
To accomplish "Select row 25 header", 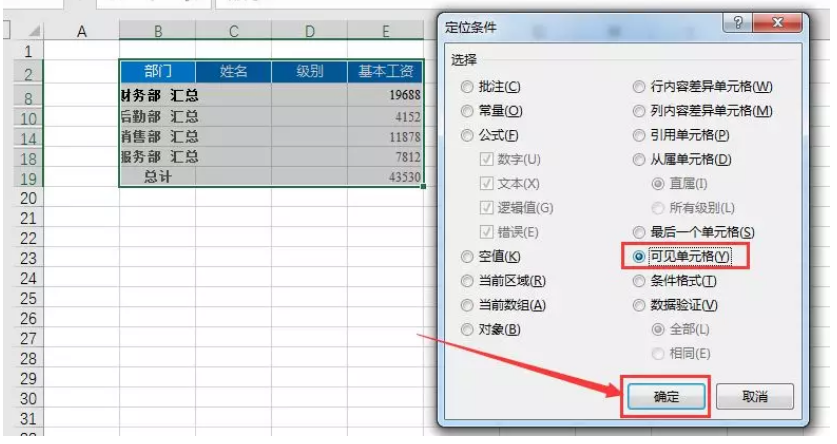I will pos(28,298).
